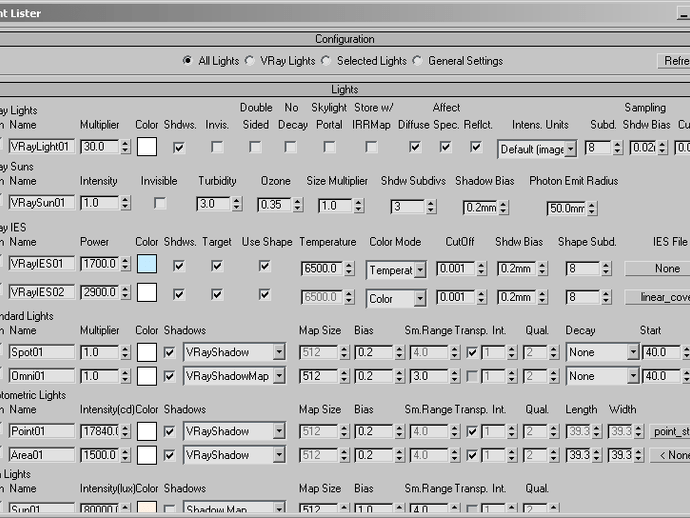The image size is (690, 518).
Task: Click VRaySun01 Ozone spinner arrows
Action: (298, 205)
